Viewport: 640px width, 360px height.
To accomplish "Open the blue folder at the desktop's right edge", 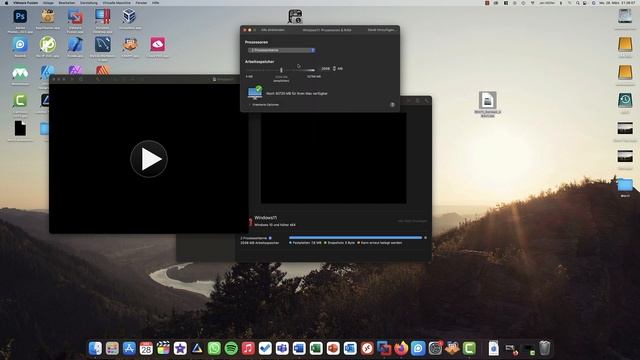I will (625, 184).
